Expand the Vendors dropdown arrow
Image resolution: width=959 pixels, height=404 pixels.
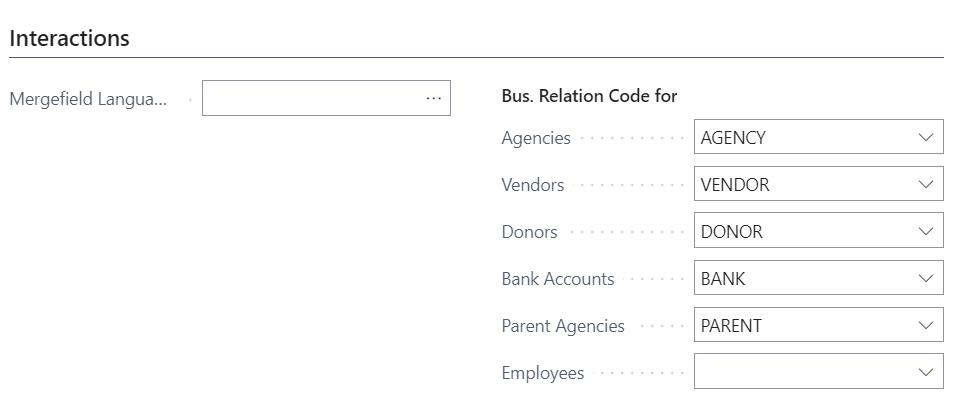click(925, 185)
